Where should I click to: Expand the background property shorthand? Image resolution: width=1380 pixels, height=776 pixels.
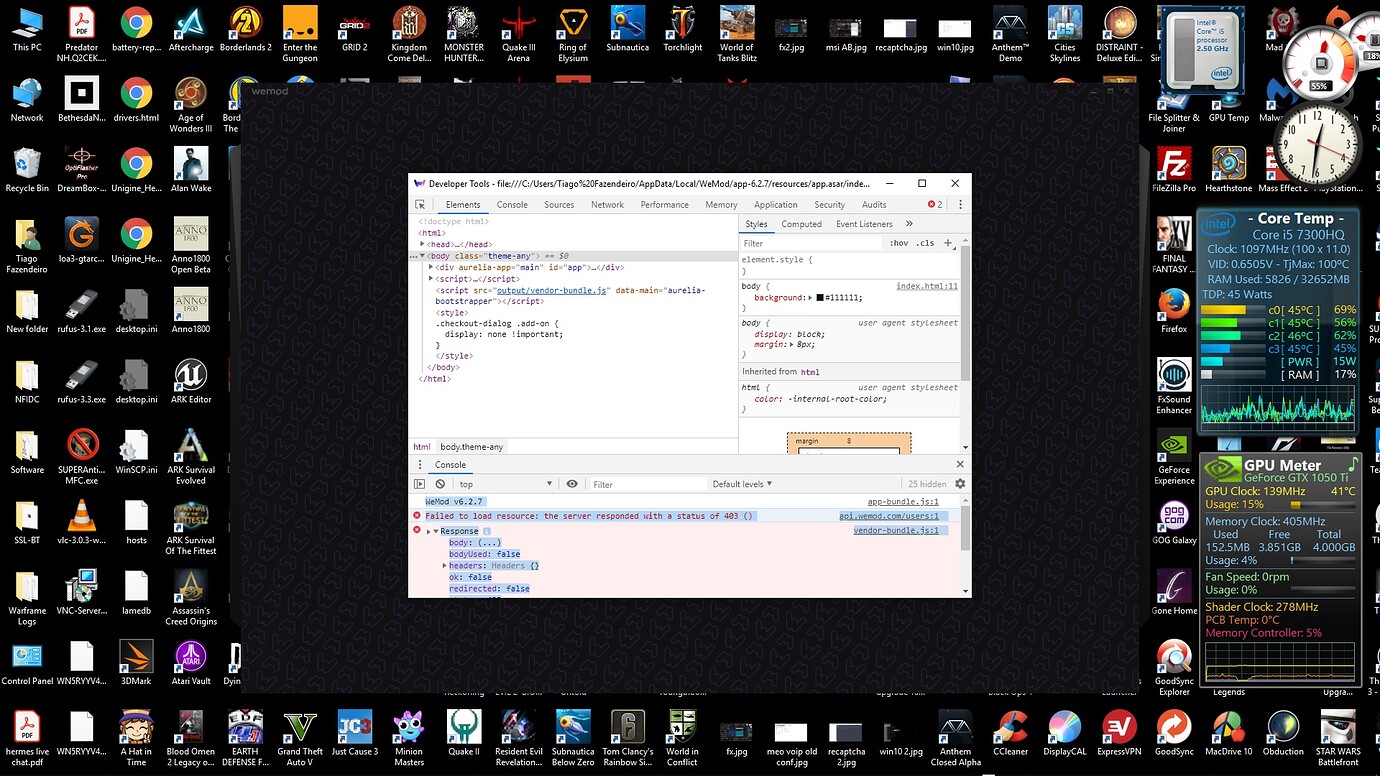point(812,297)
